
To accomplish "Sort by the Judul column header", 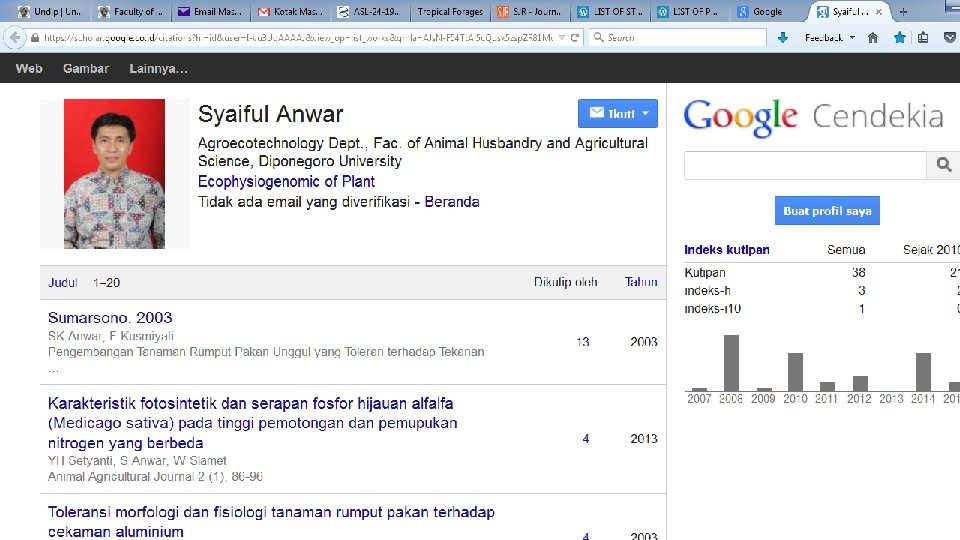I will point(62,283).
